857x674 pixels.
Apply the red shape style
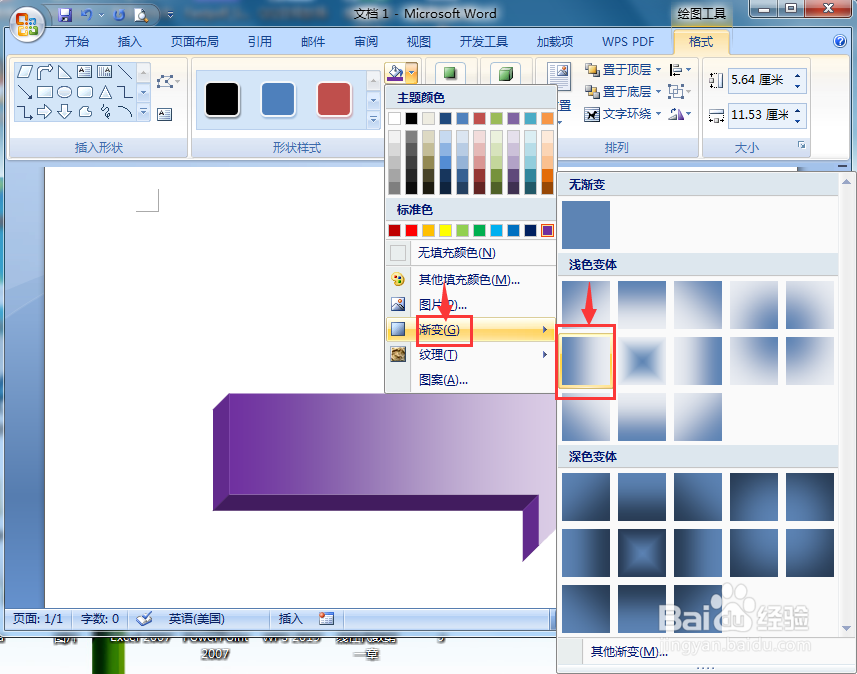coord(334,99)
